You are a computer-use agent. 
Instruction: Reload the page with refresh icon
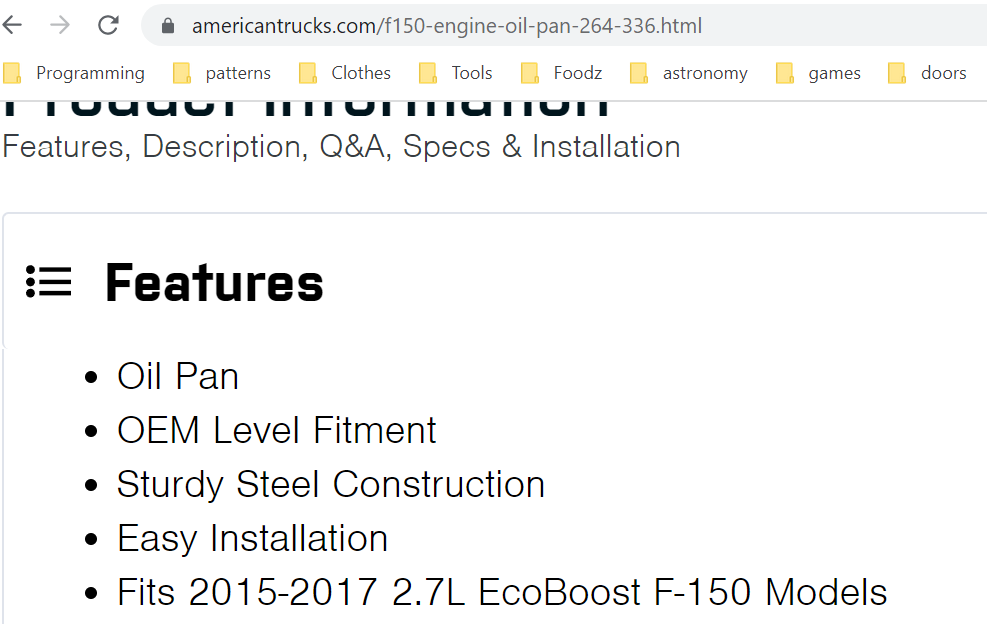(x=108, y=25)
